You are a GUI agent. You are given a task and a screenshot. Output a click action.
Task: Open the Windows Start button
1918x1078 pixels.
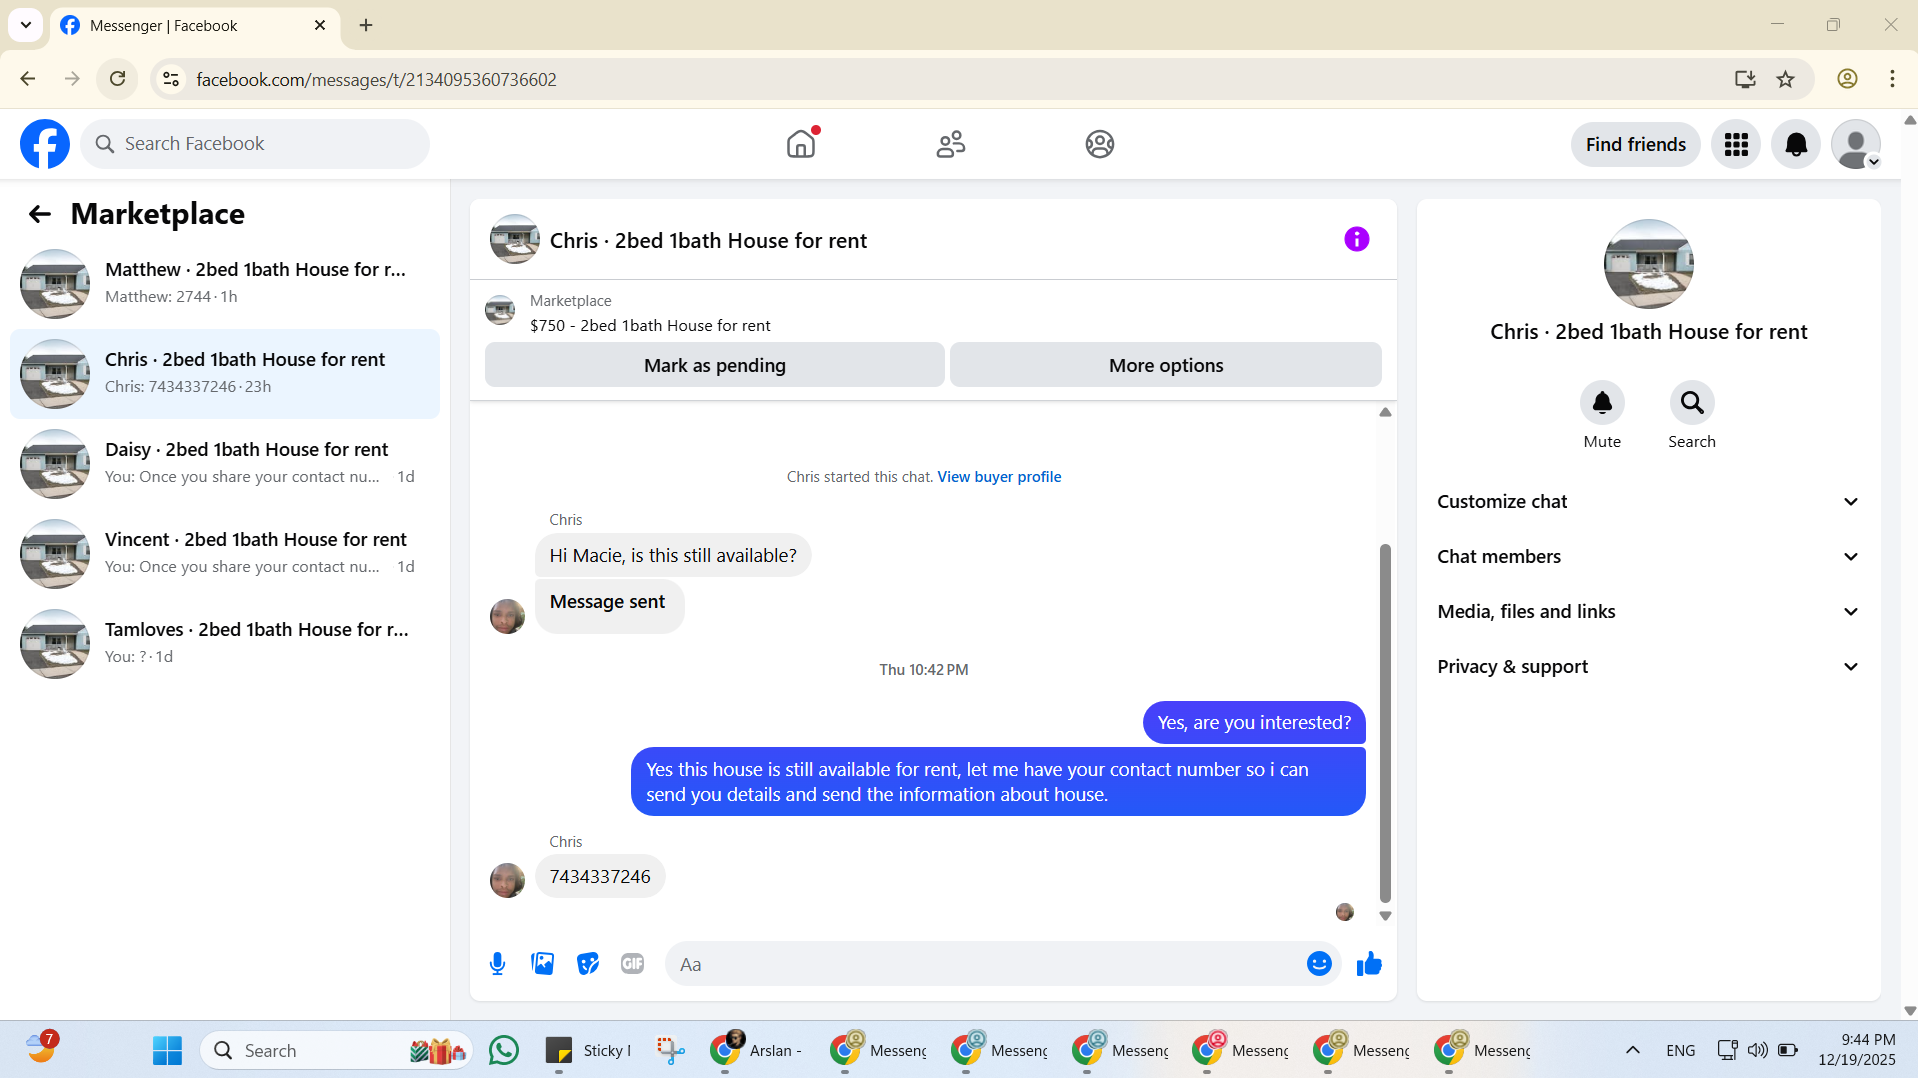coord(167,1050)
